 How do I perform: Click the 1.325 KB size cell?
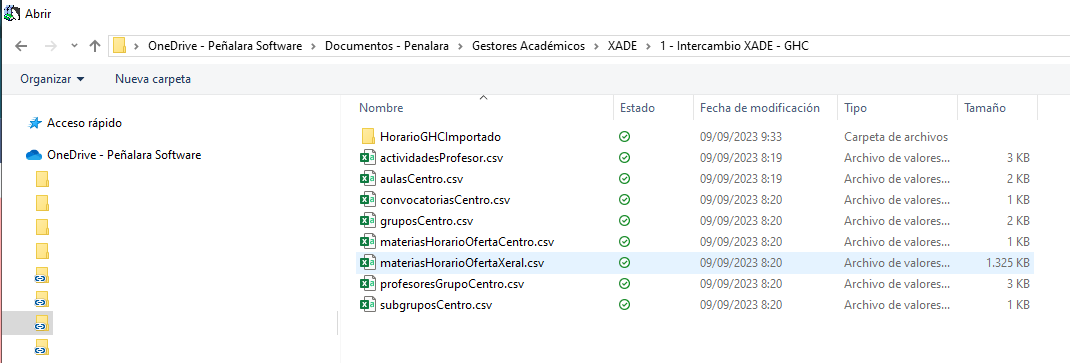coord(1008,263)
